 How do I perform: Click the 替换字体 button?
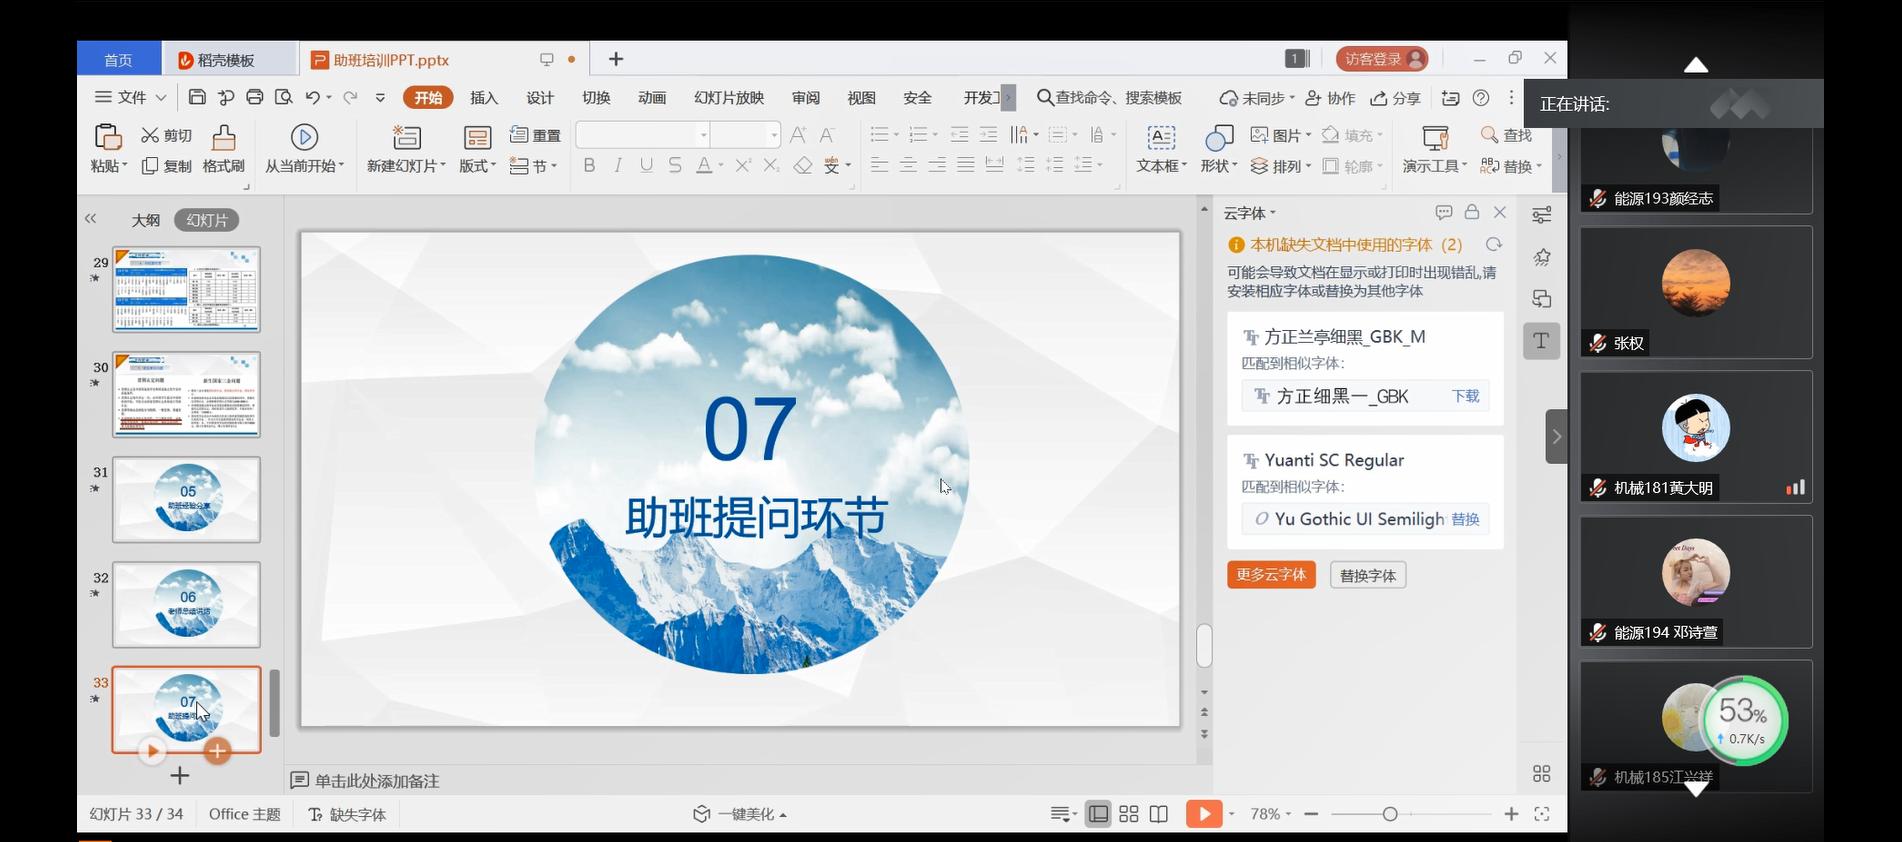point(1367,576)
